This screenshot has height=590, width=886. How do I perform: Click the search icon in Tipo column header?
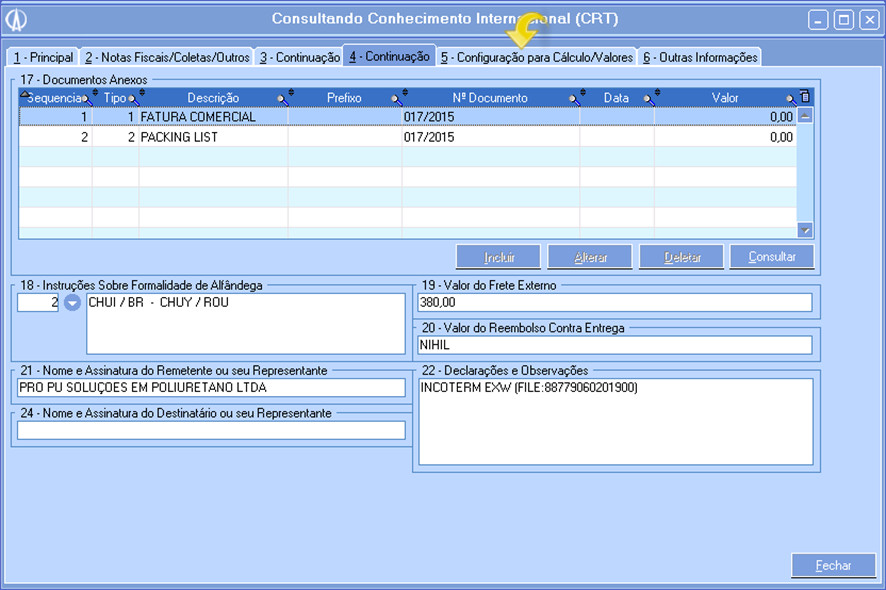click(x=134, y=98)
